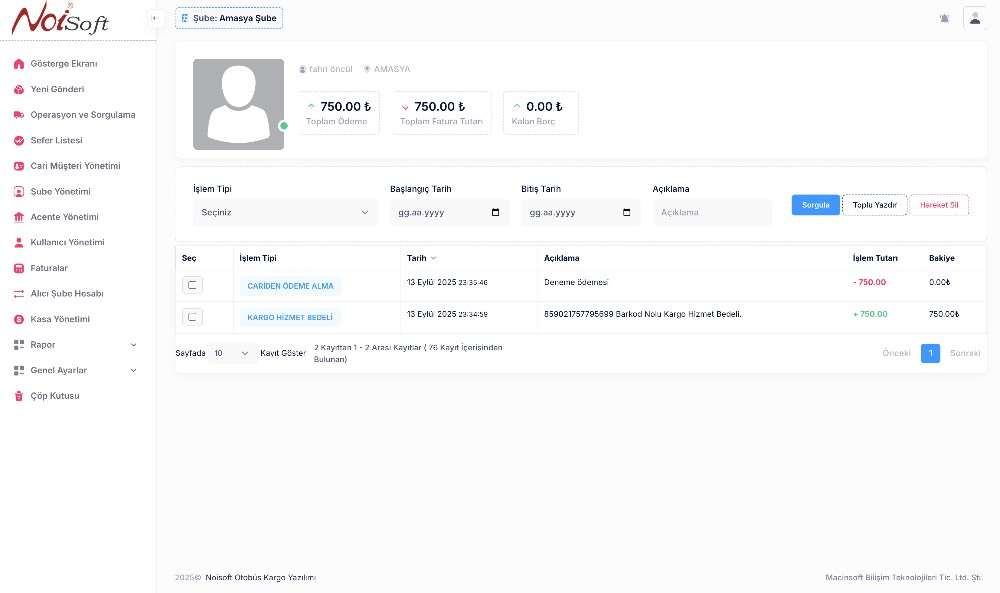Click the Gösterge Ekranı home icon
1000x593 pixels.
pos(19,64)
